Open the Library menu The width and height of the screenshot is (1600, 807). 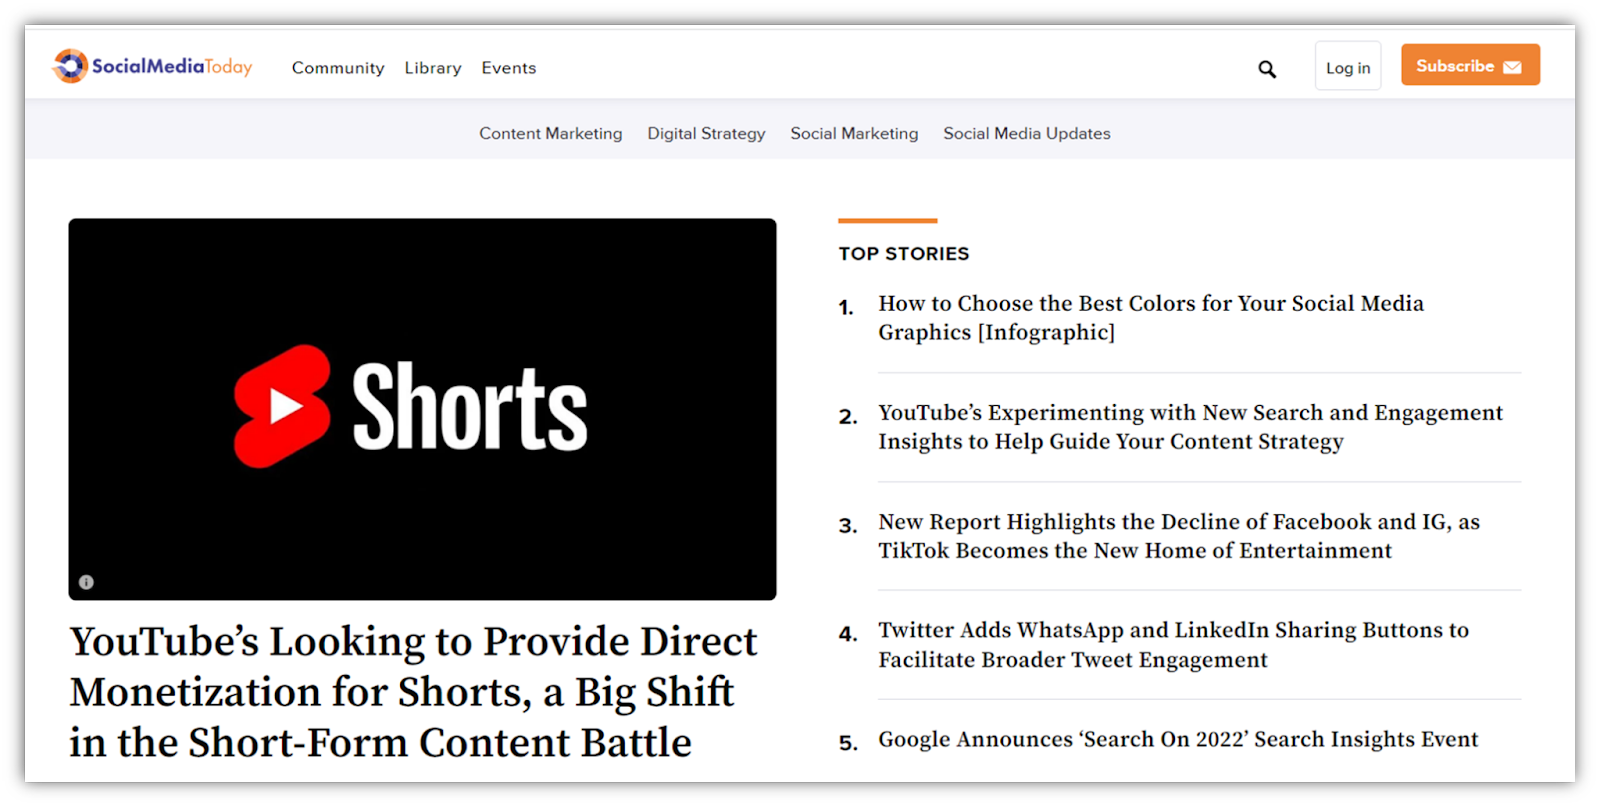pyautogui.click(x=433, y=68)
